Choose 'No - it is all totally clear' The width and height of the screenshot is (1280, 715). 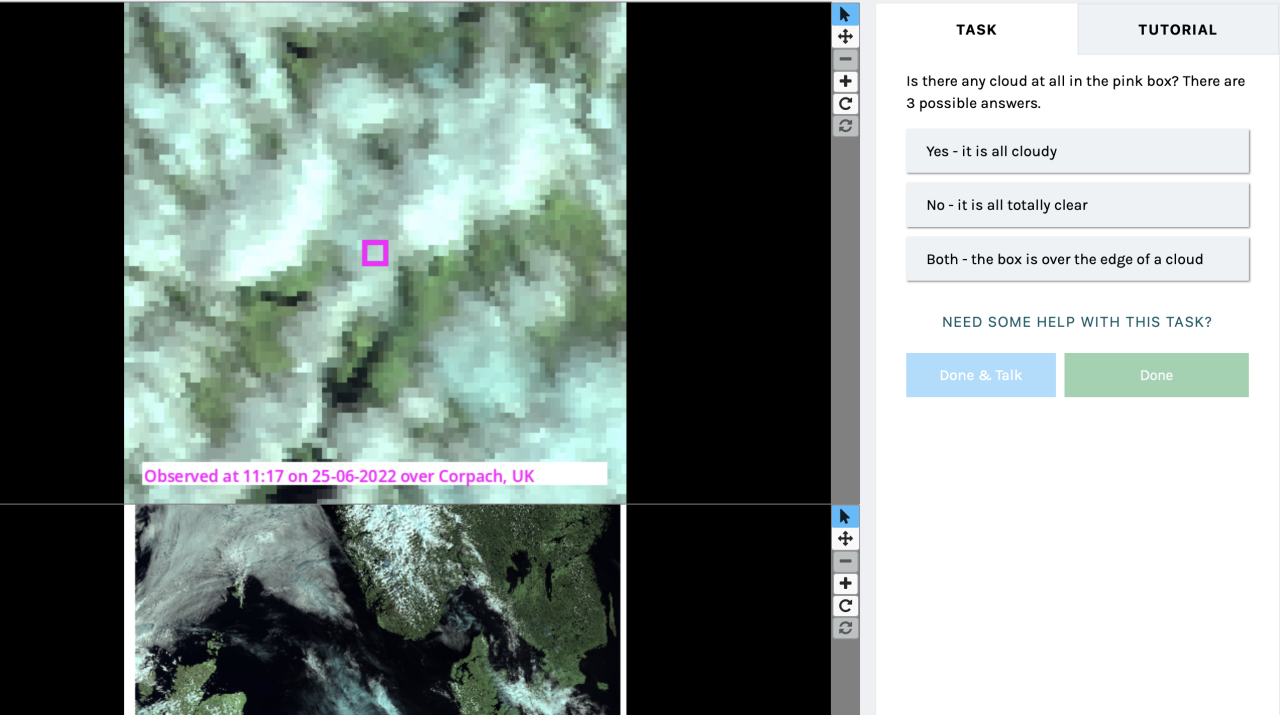pos(1077,205)
